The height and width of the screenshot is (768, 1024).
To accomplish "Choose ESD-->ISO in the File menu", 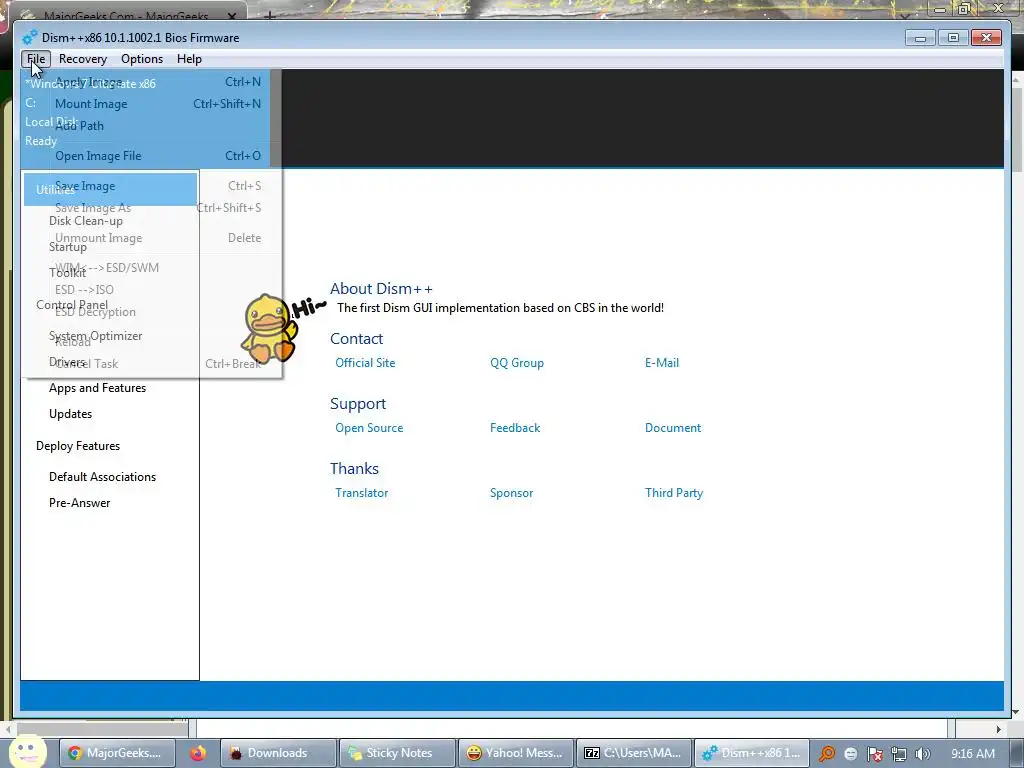I will (152, 289).
